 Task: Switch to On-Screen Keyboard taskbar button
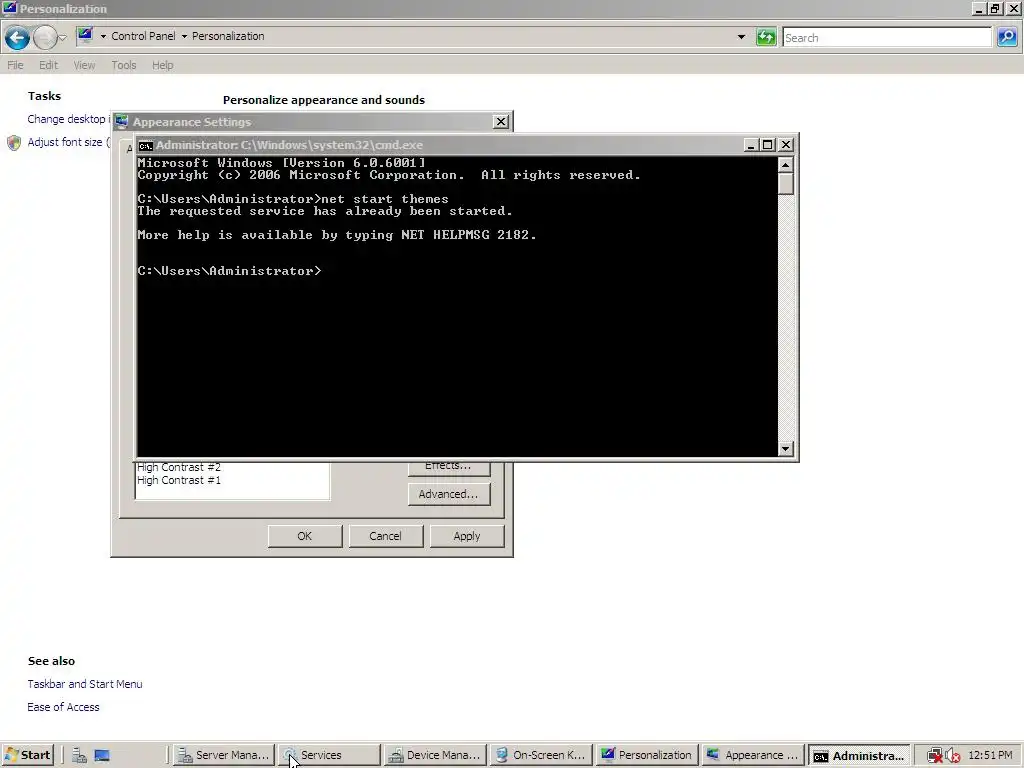coord(541,755)
